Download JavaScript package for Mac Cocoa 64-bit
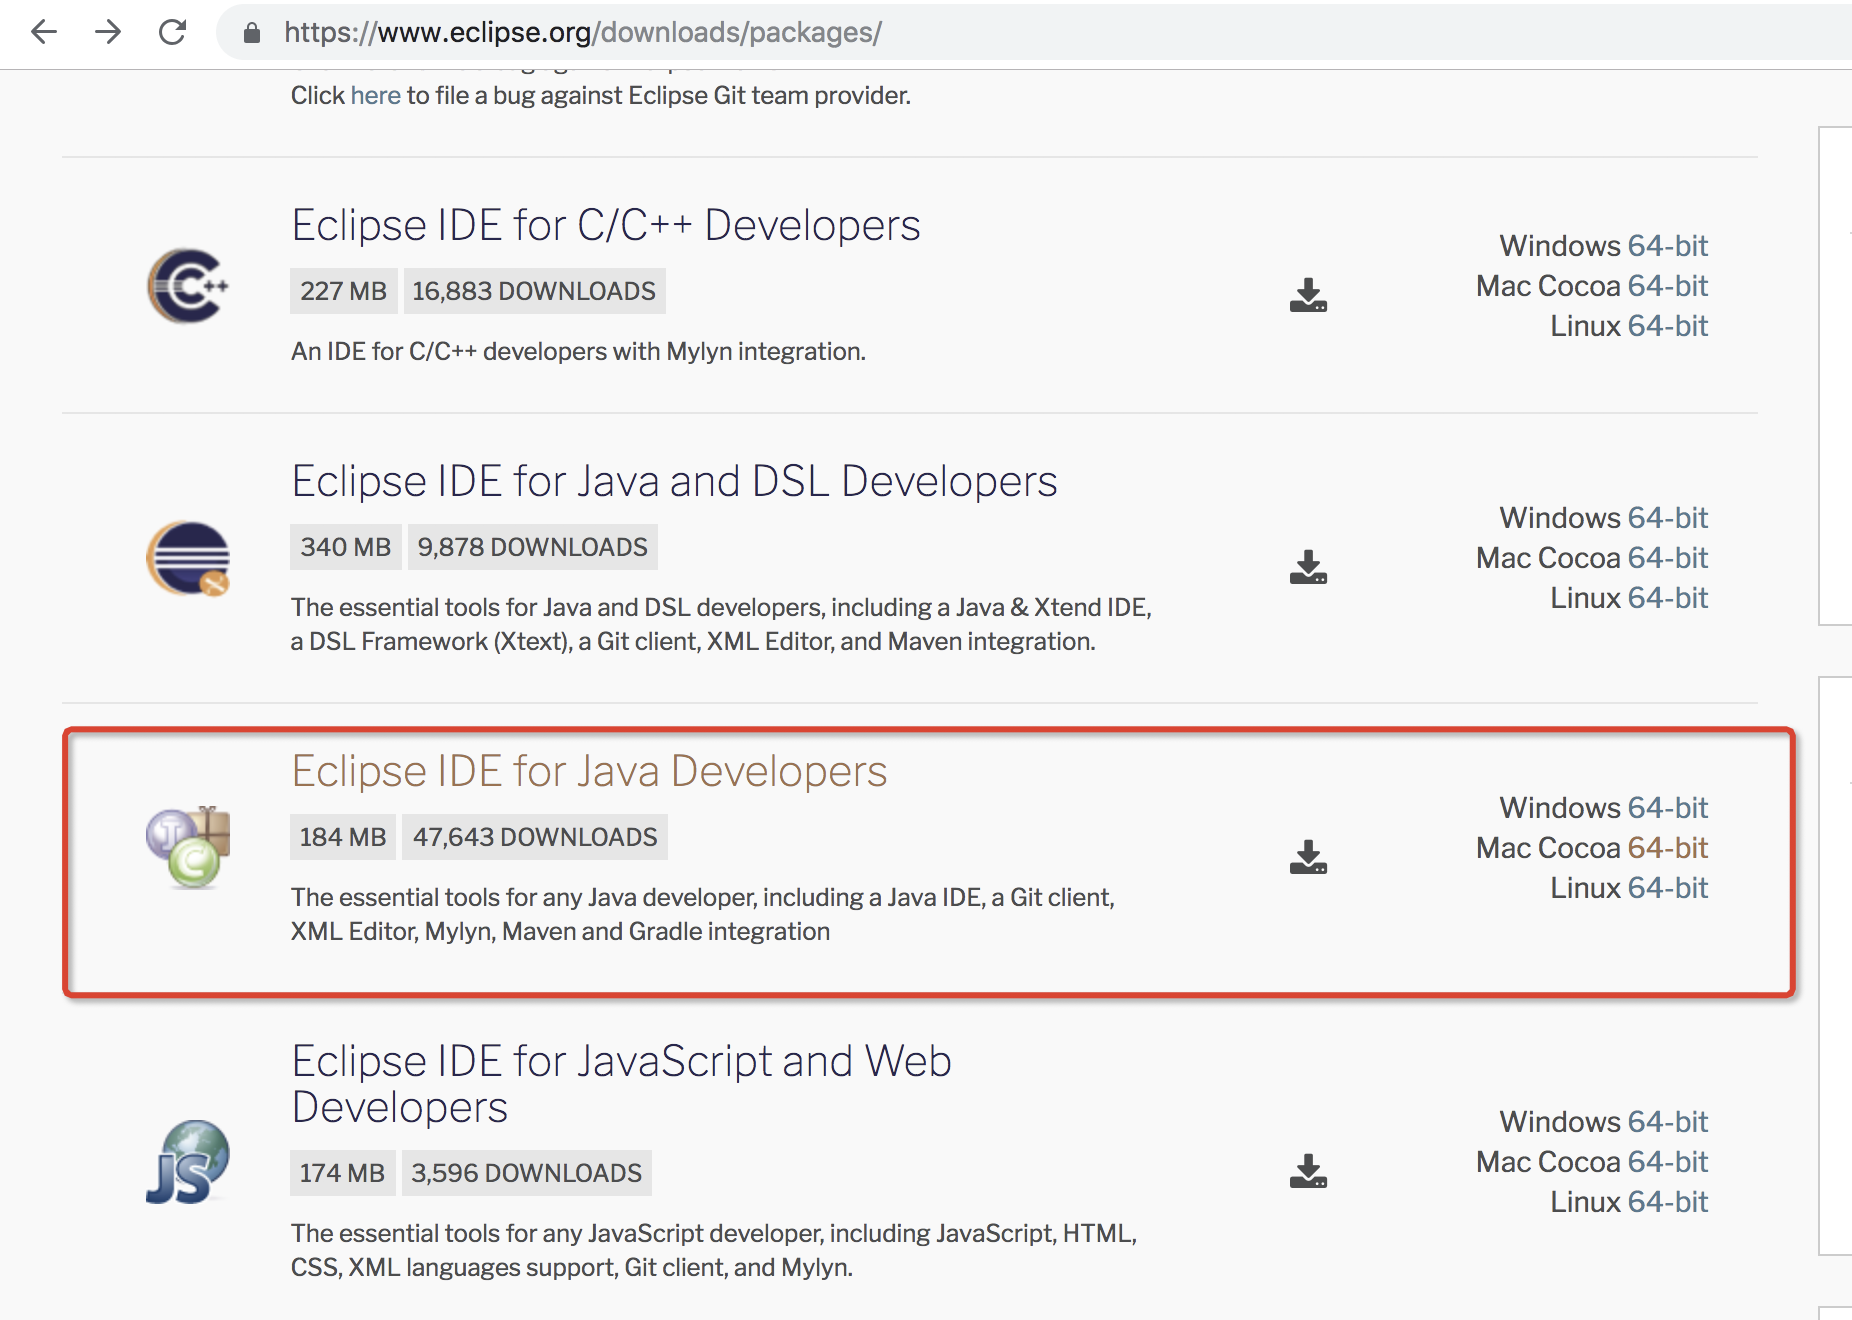Viewport: 1852px width, 1320px height. [x=1667, y=1162]
